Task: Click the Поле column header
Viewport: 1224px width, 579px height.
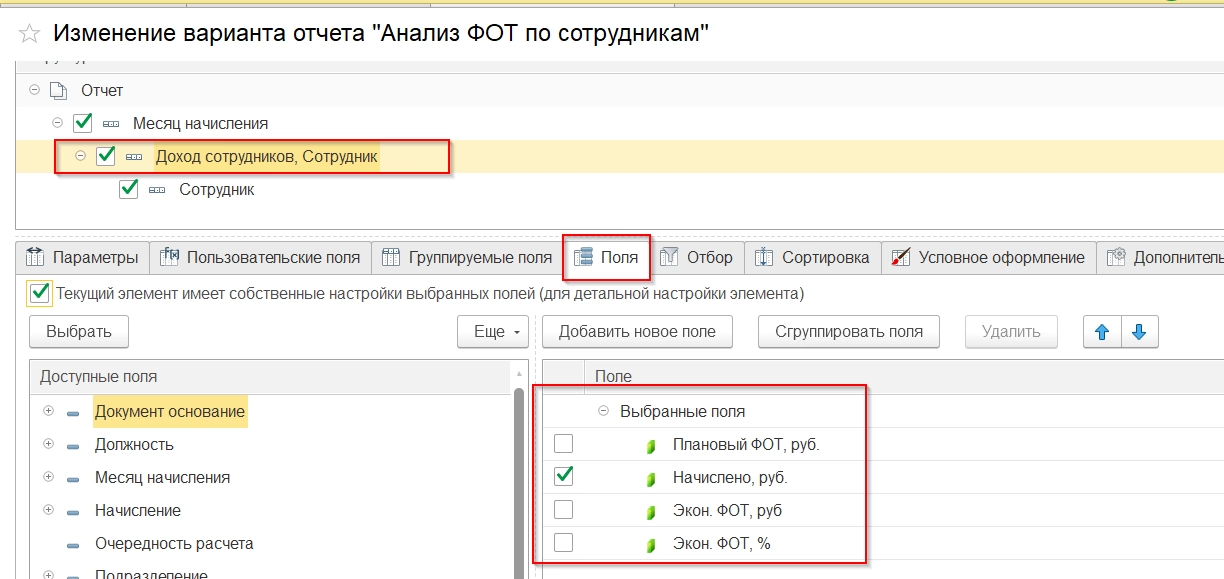Action: pos(904,377)
